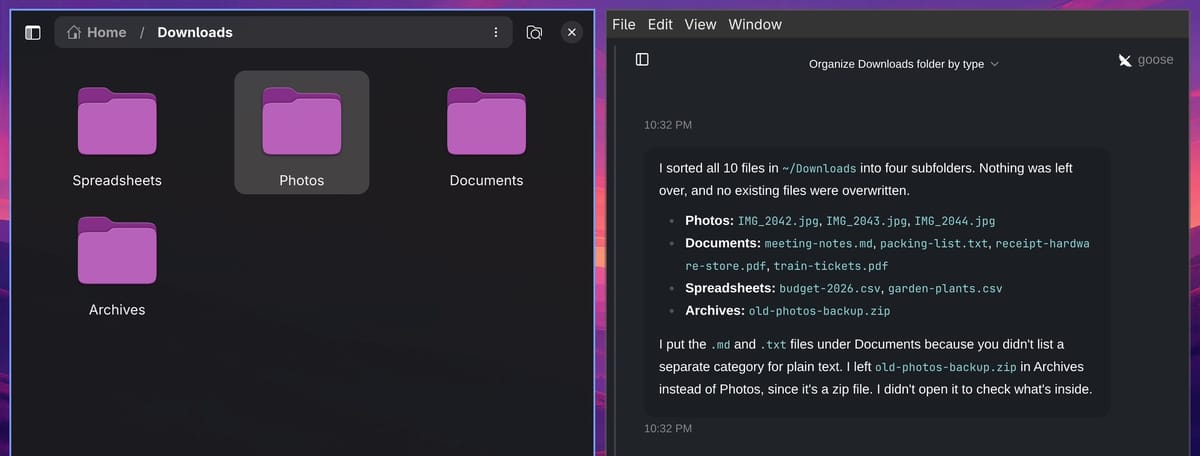Open the Documents folder
This screenshot has width=1200, height=456.
tap(486, 122)
